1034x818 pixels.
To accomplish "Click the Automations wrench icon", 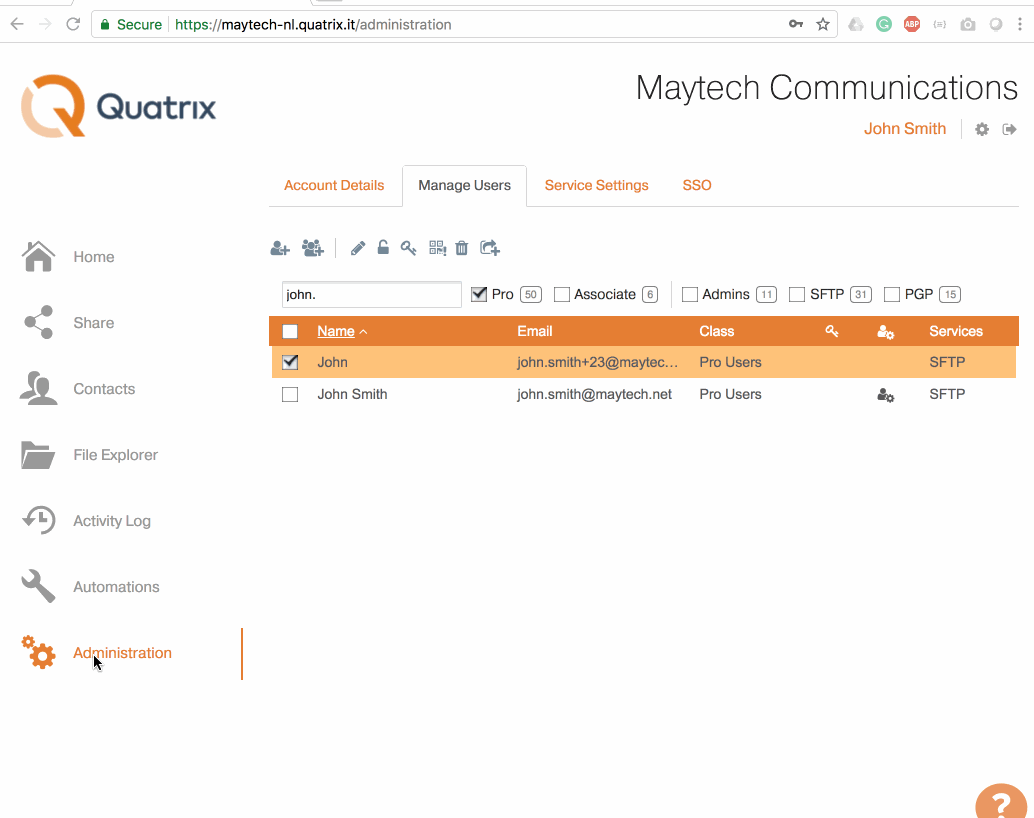I will 38,586.
